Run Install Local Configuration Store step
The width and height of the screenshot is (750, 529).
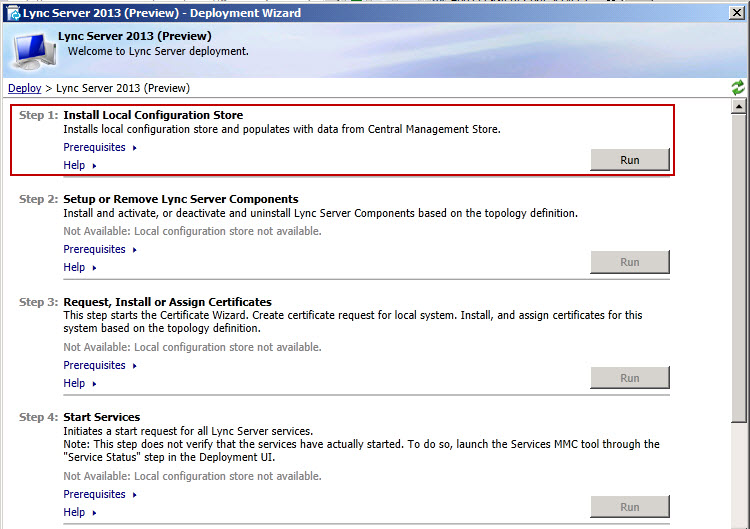[x=629, y=160]
